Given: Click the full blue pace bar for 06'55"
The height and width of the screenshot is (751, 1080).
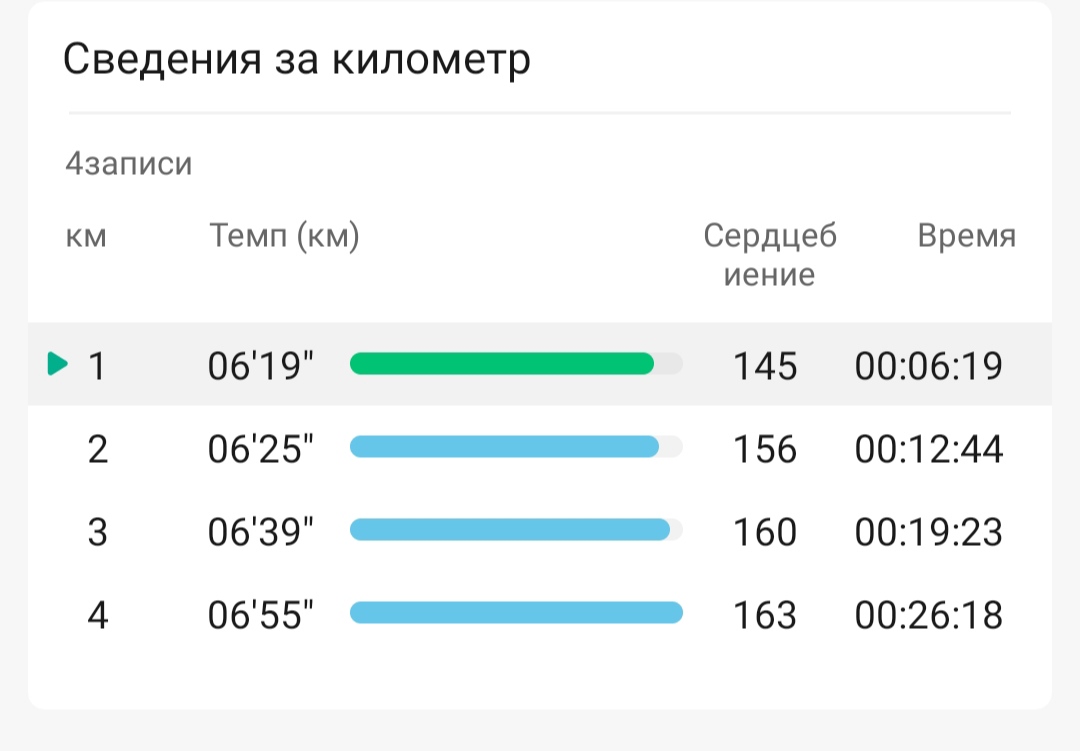Looking at the screenshot, I should click(517, 613).
